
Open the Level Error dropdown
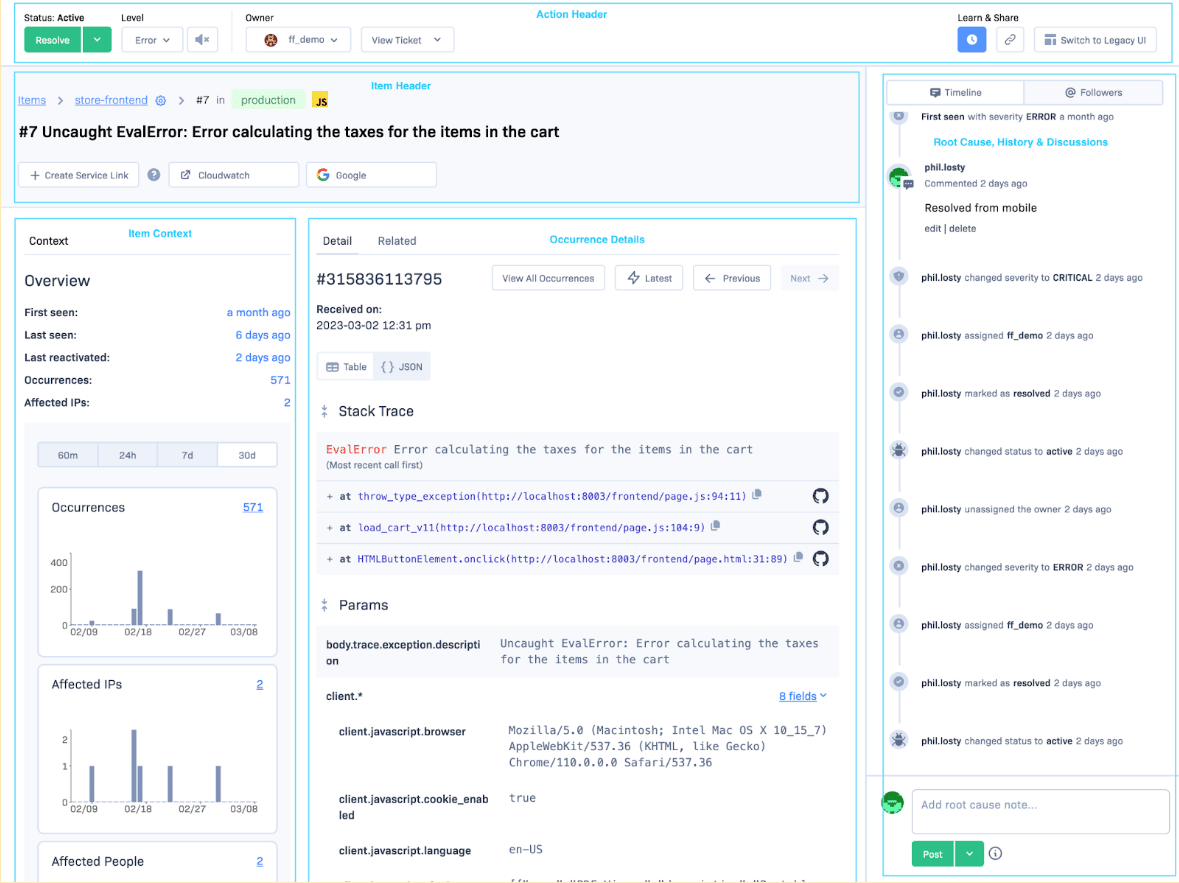point(152,40)
